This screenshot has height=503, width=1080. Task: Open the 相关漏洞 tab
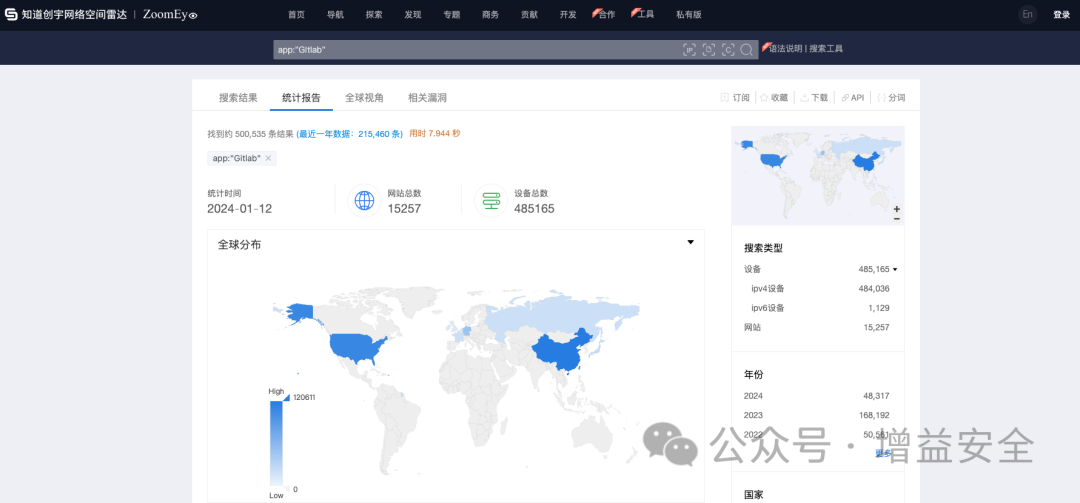pyautogui.click(x=427, y=98)
